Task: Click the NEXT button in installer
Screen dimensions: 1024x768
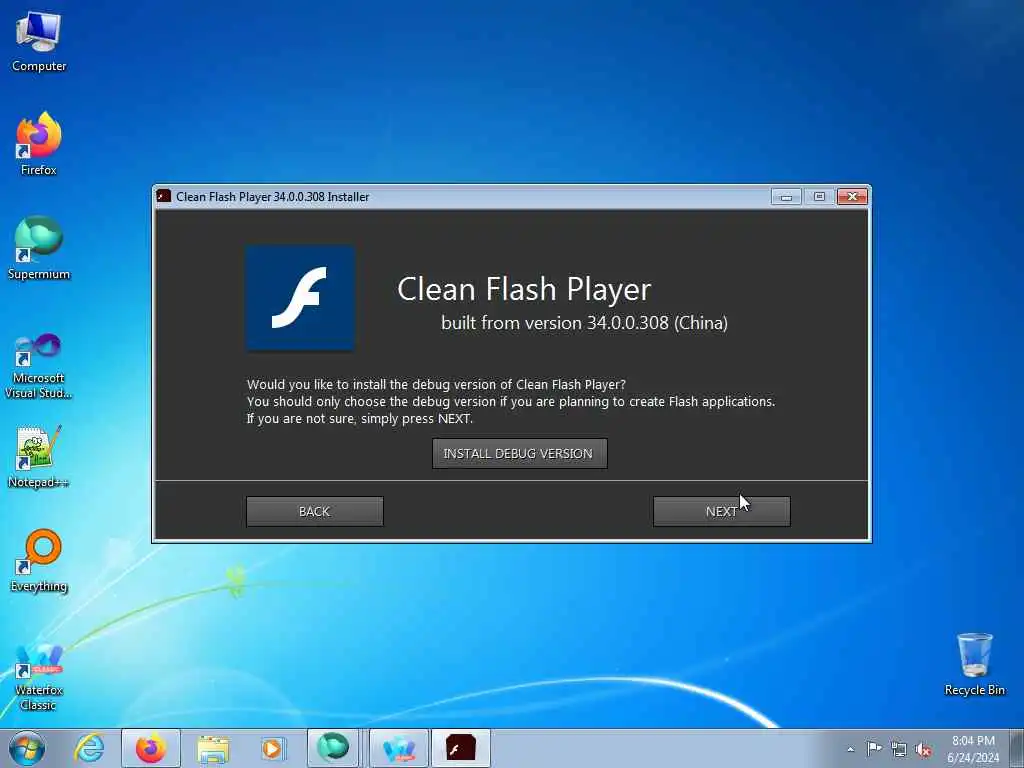Action: [722, 511]
